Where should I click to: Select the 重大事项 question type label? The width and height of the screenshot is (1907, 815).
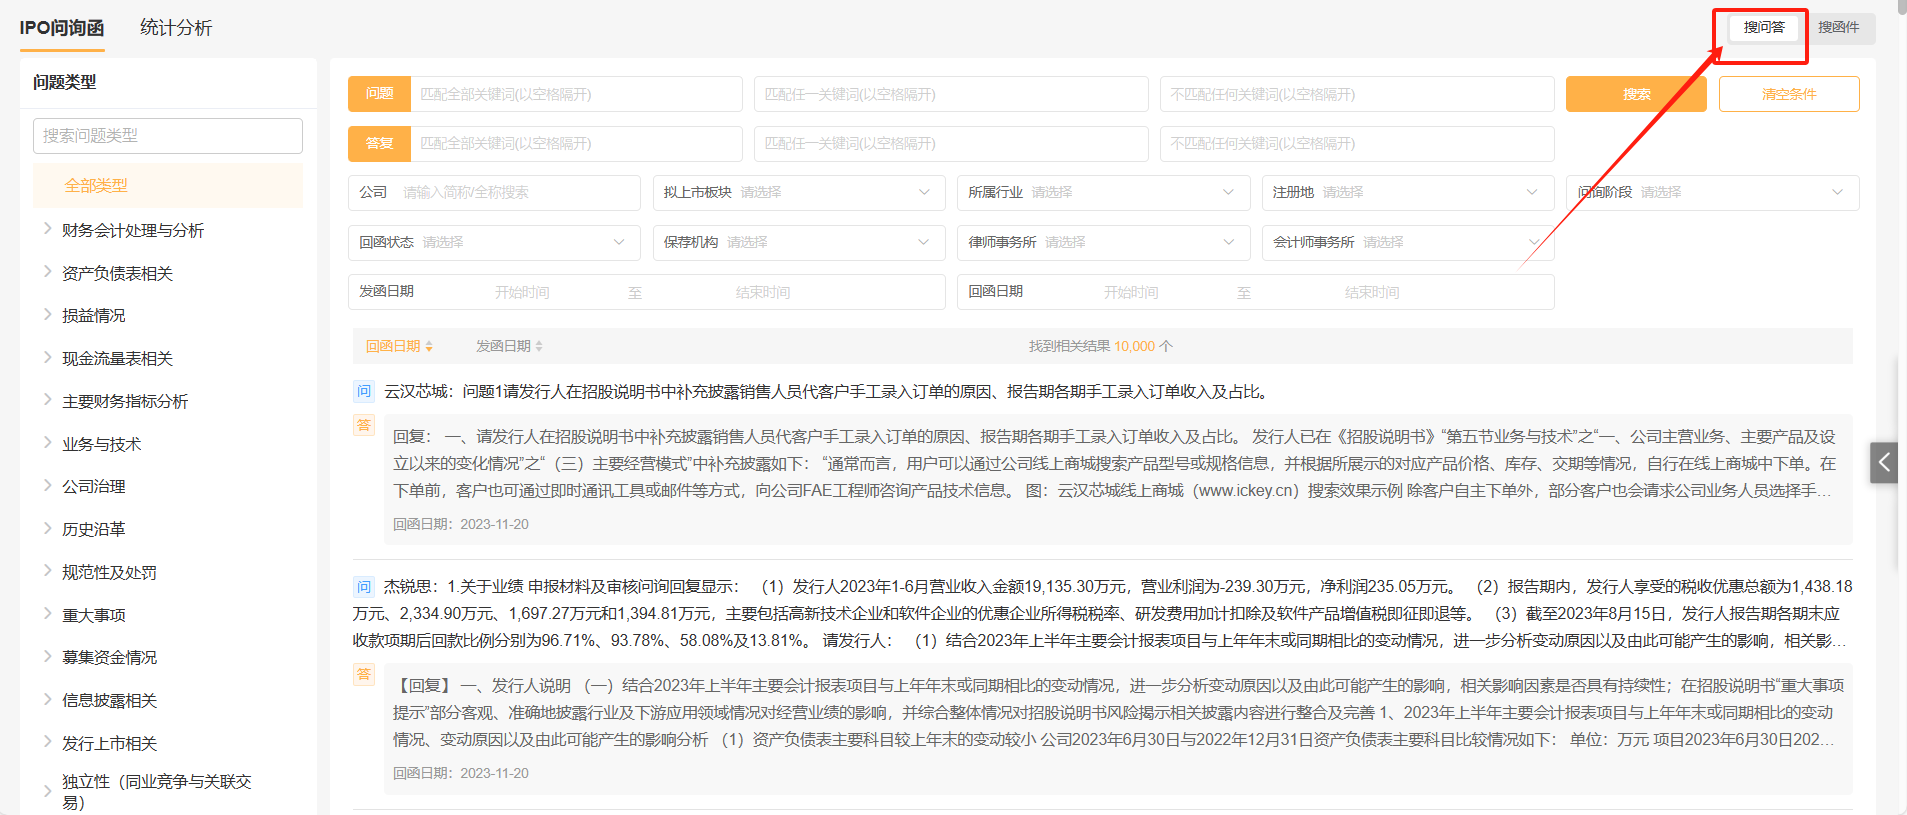[x=94, y=615]
